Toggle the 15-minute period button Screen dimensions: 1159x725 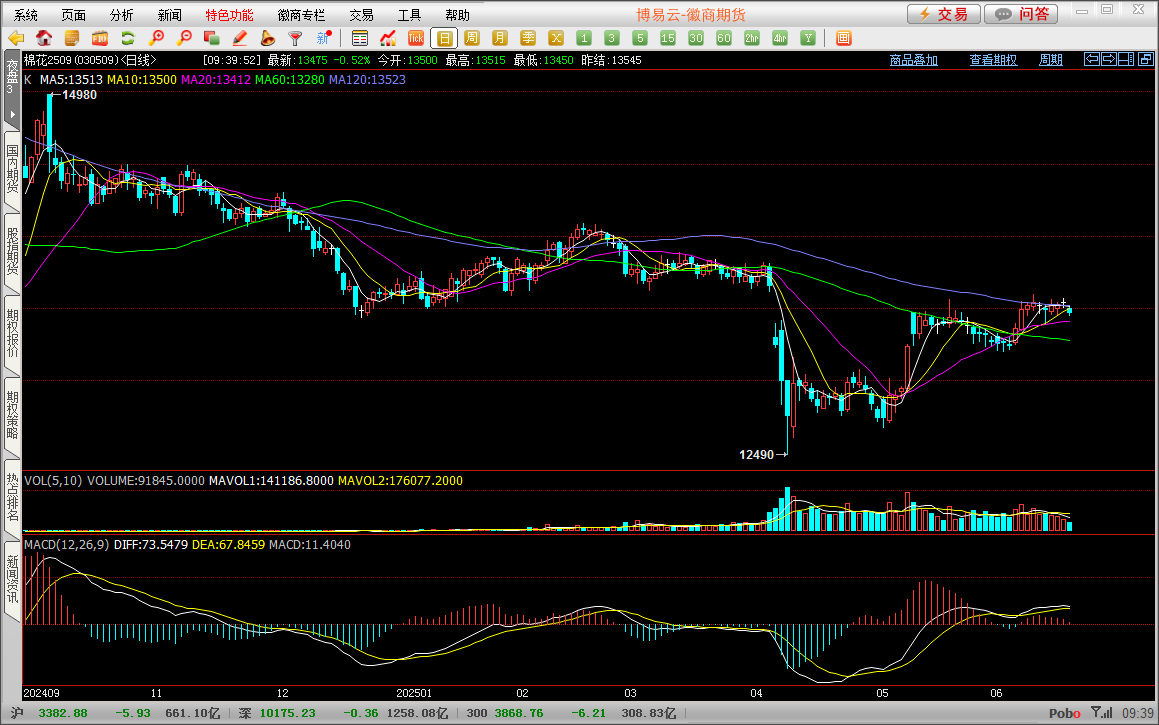668,38
